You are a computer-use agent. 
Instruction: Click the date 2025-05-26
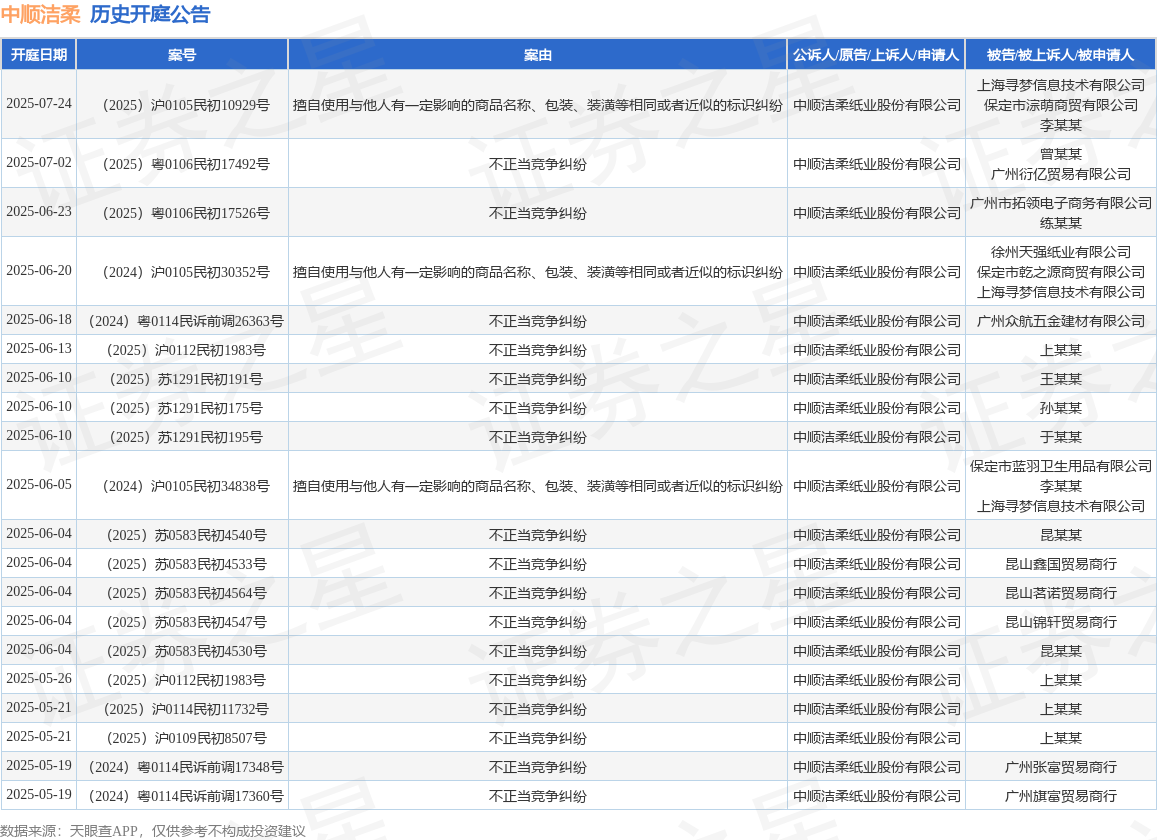[39, 678]
